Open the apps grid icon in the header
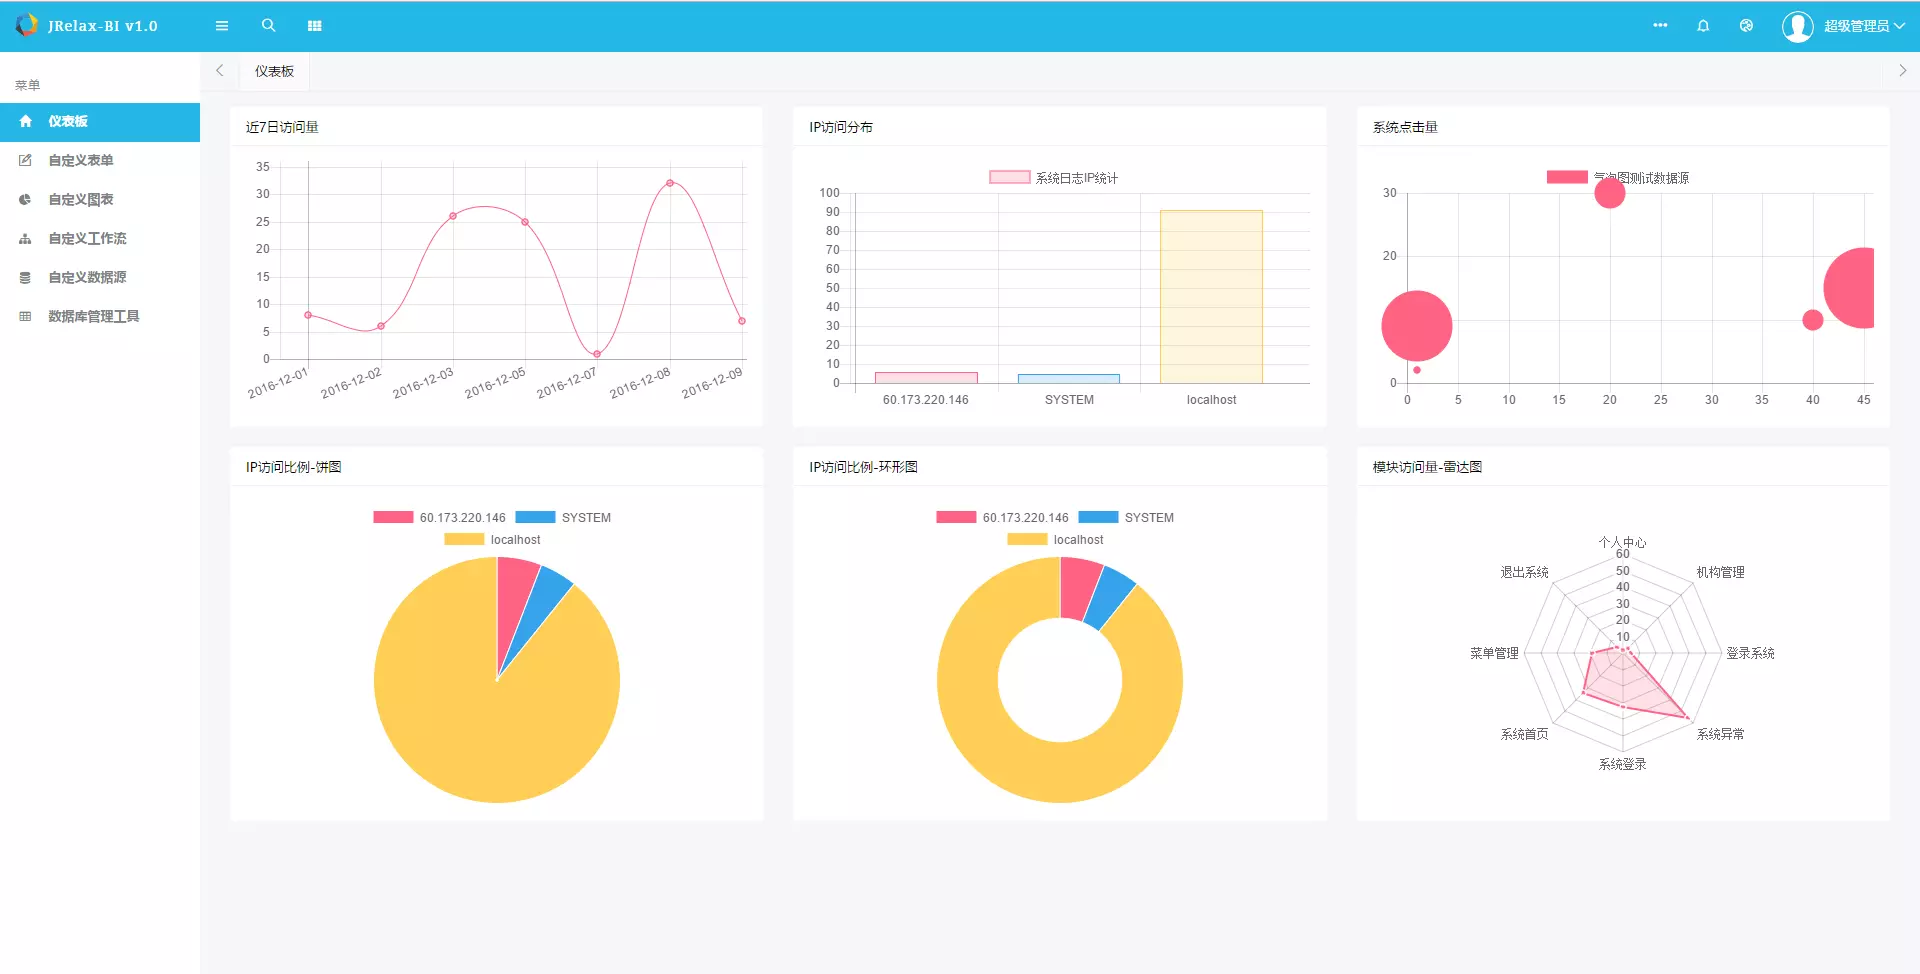 (x=314, y=25)
